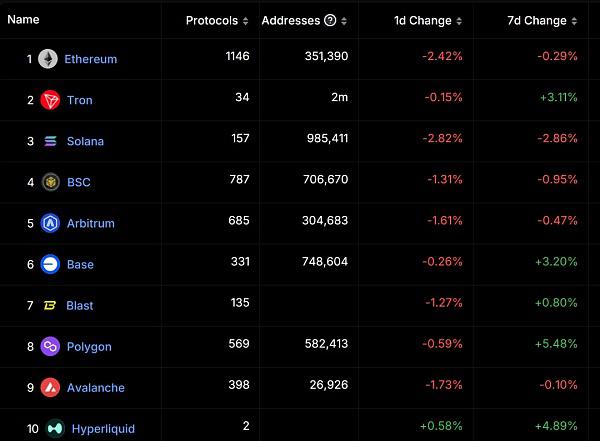Click the Avalanche chain logo icon
Viewport: 600px width, 441px height.
click(50, 387)
